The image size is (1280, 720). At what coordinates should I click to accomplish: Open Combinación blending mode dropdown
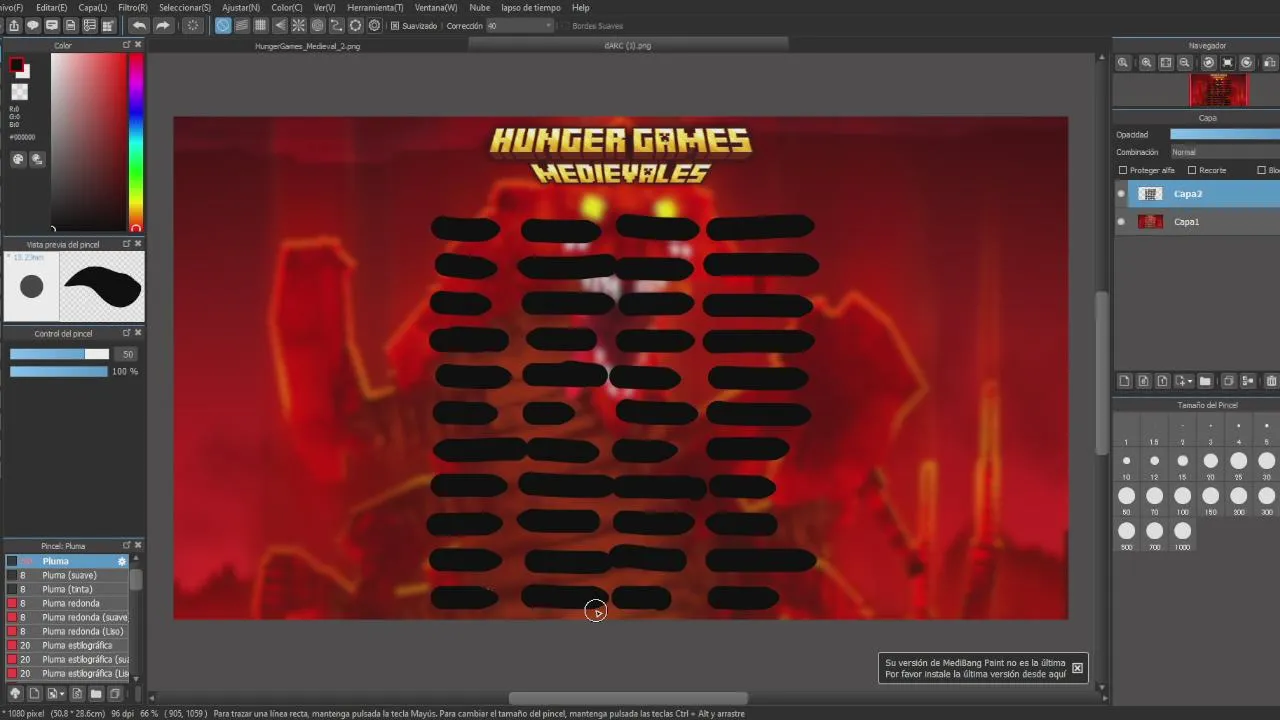pyautogui.click(x=1224, y=152)
